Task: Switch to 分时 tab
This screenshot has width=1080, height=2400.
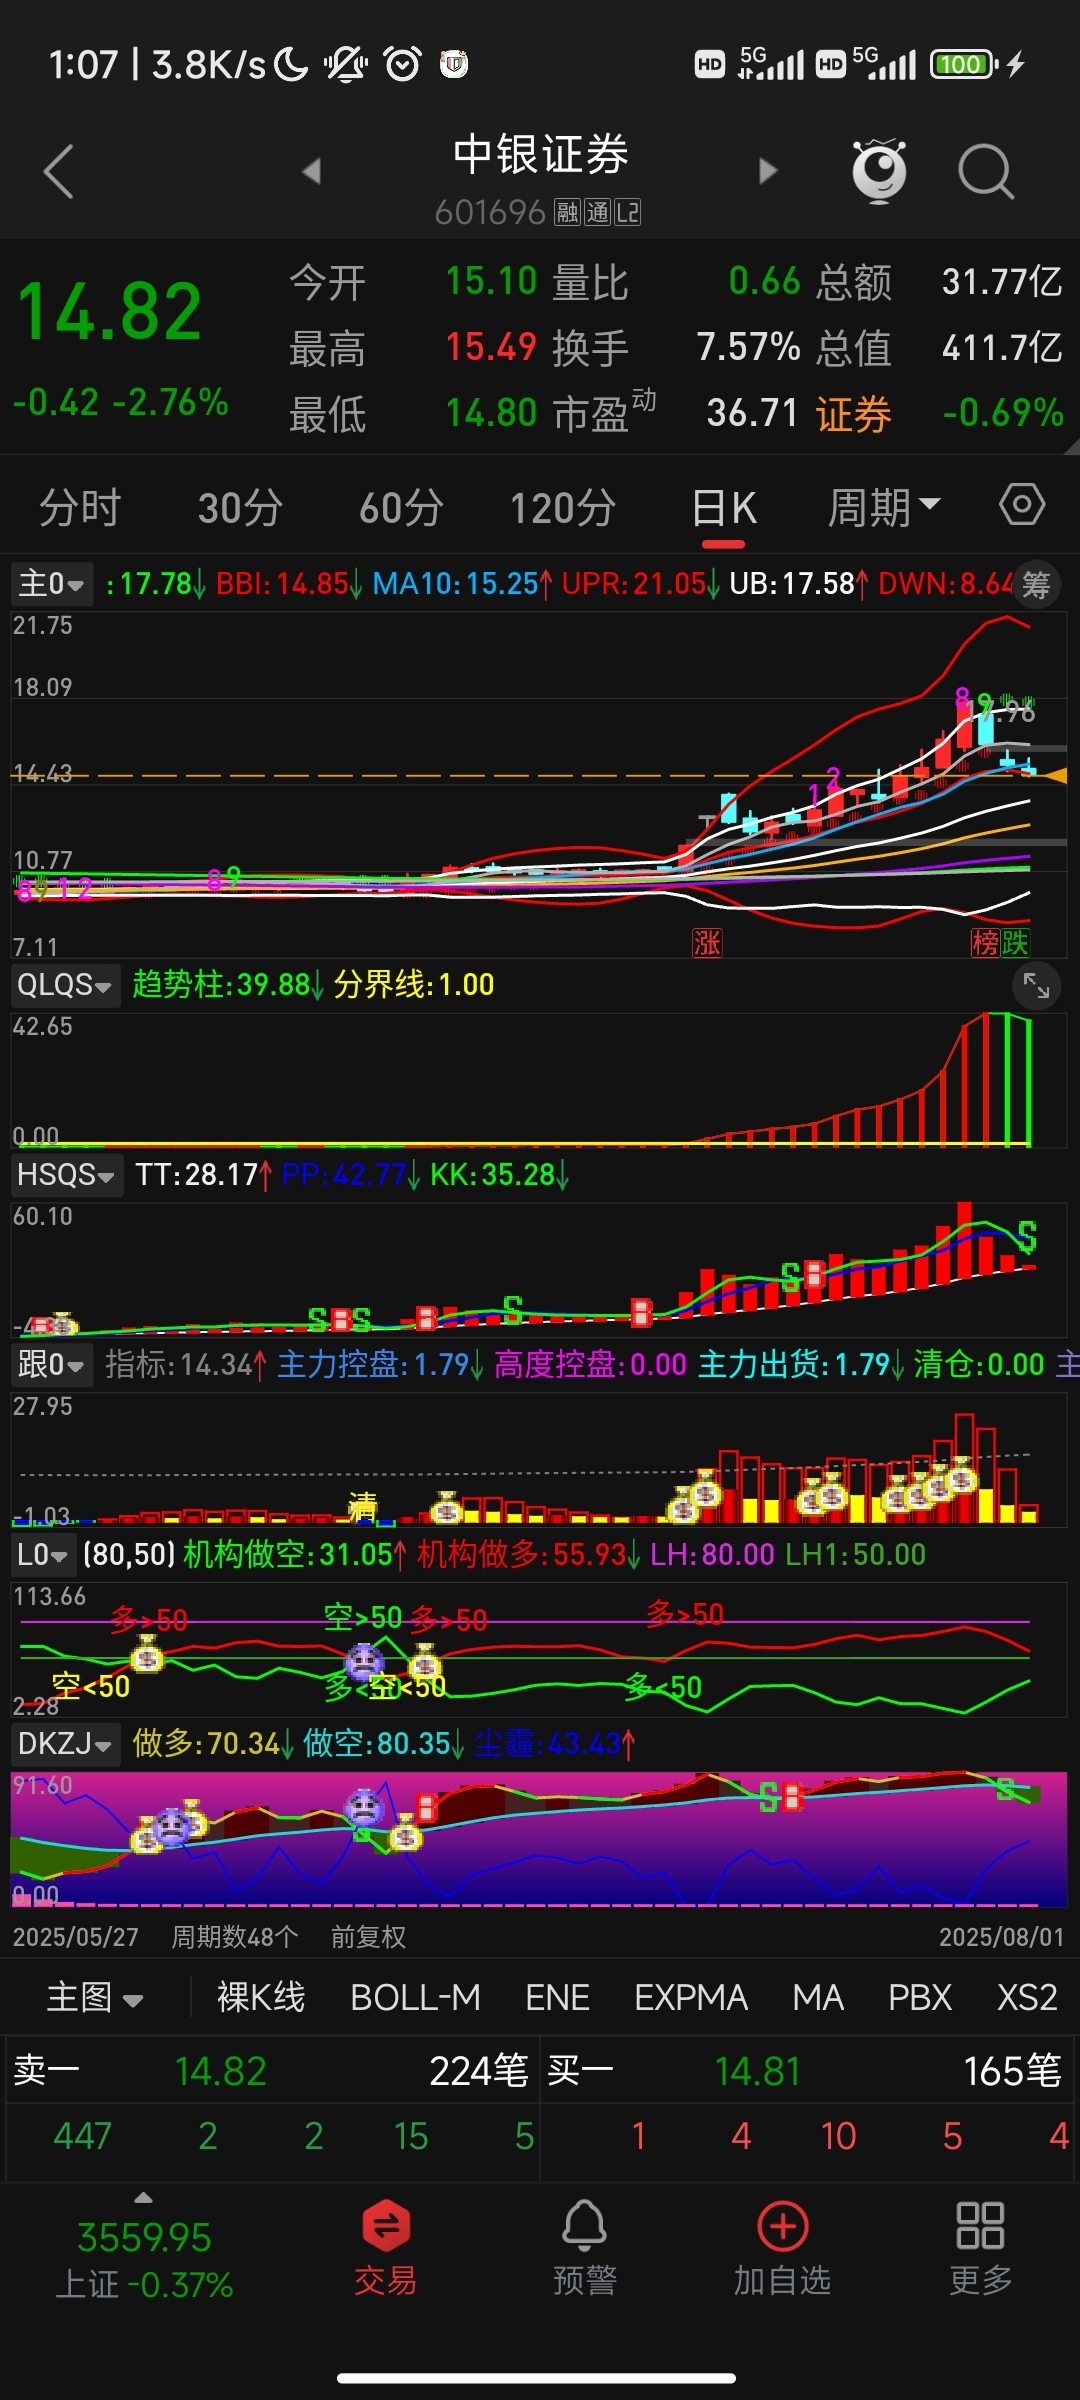Action: (x=80, y=507)
